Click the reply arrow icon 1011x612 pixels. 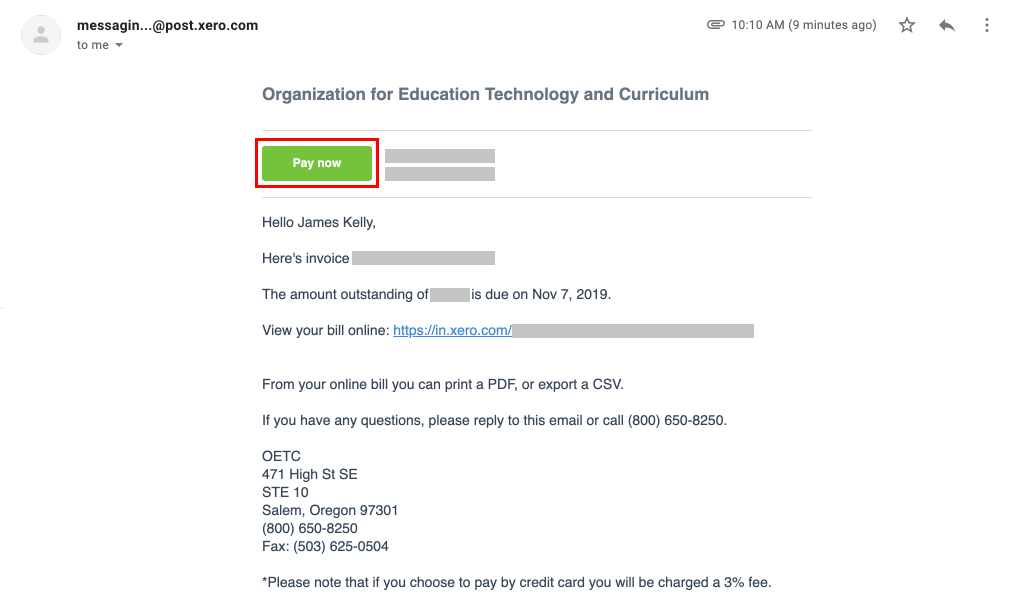pos(947,25)
